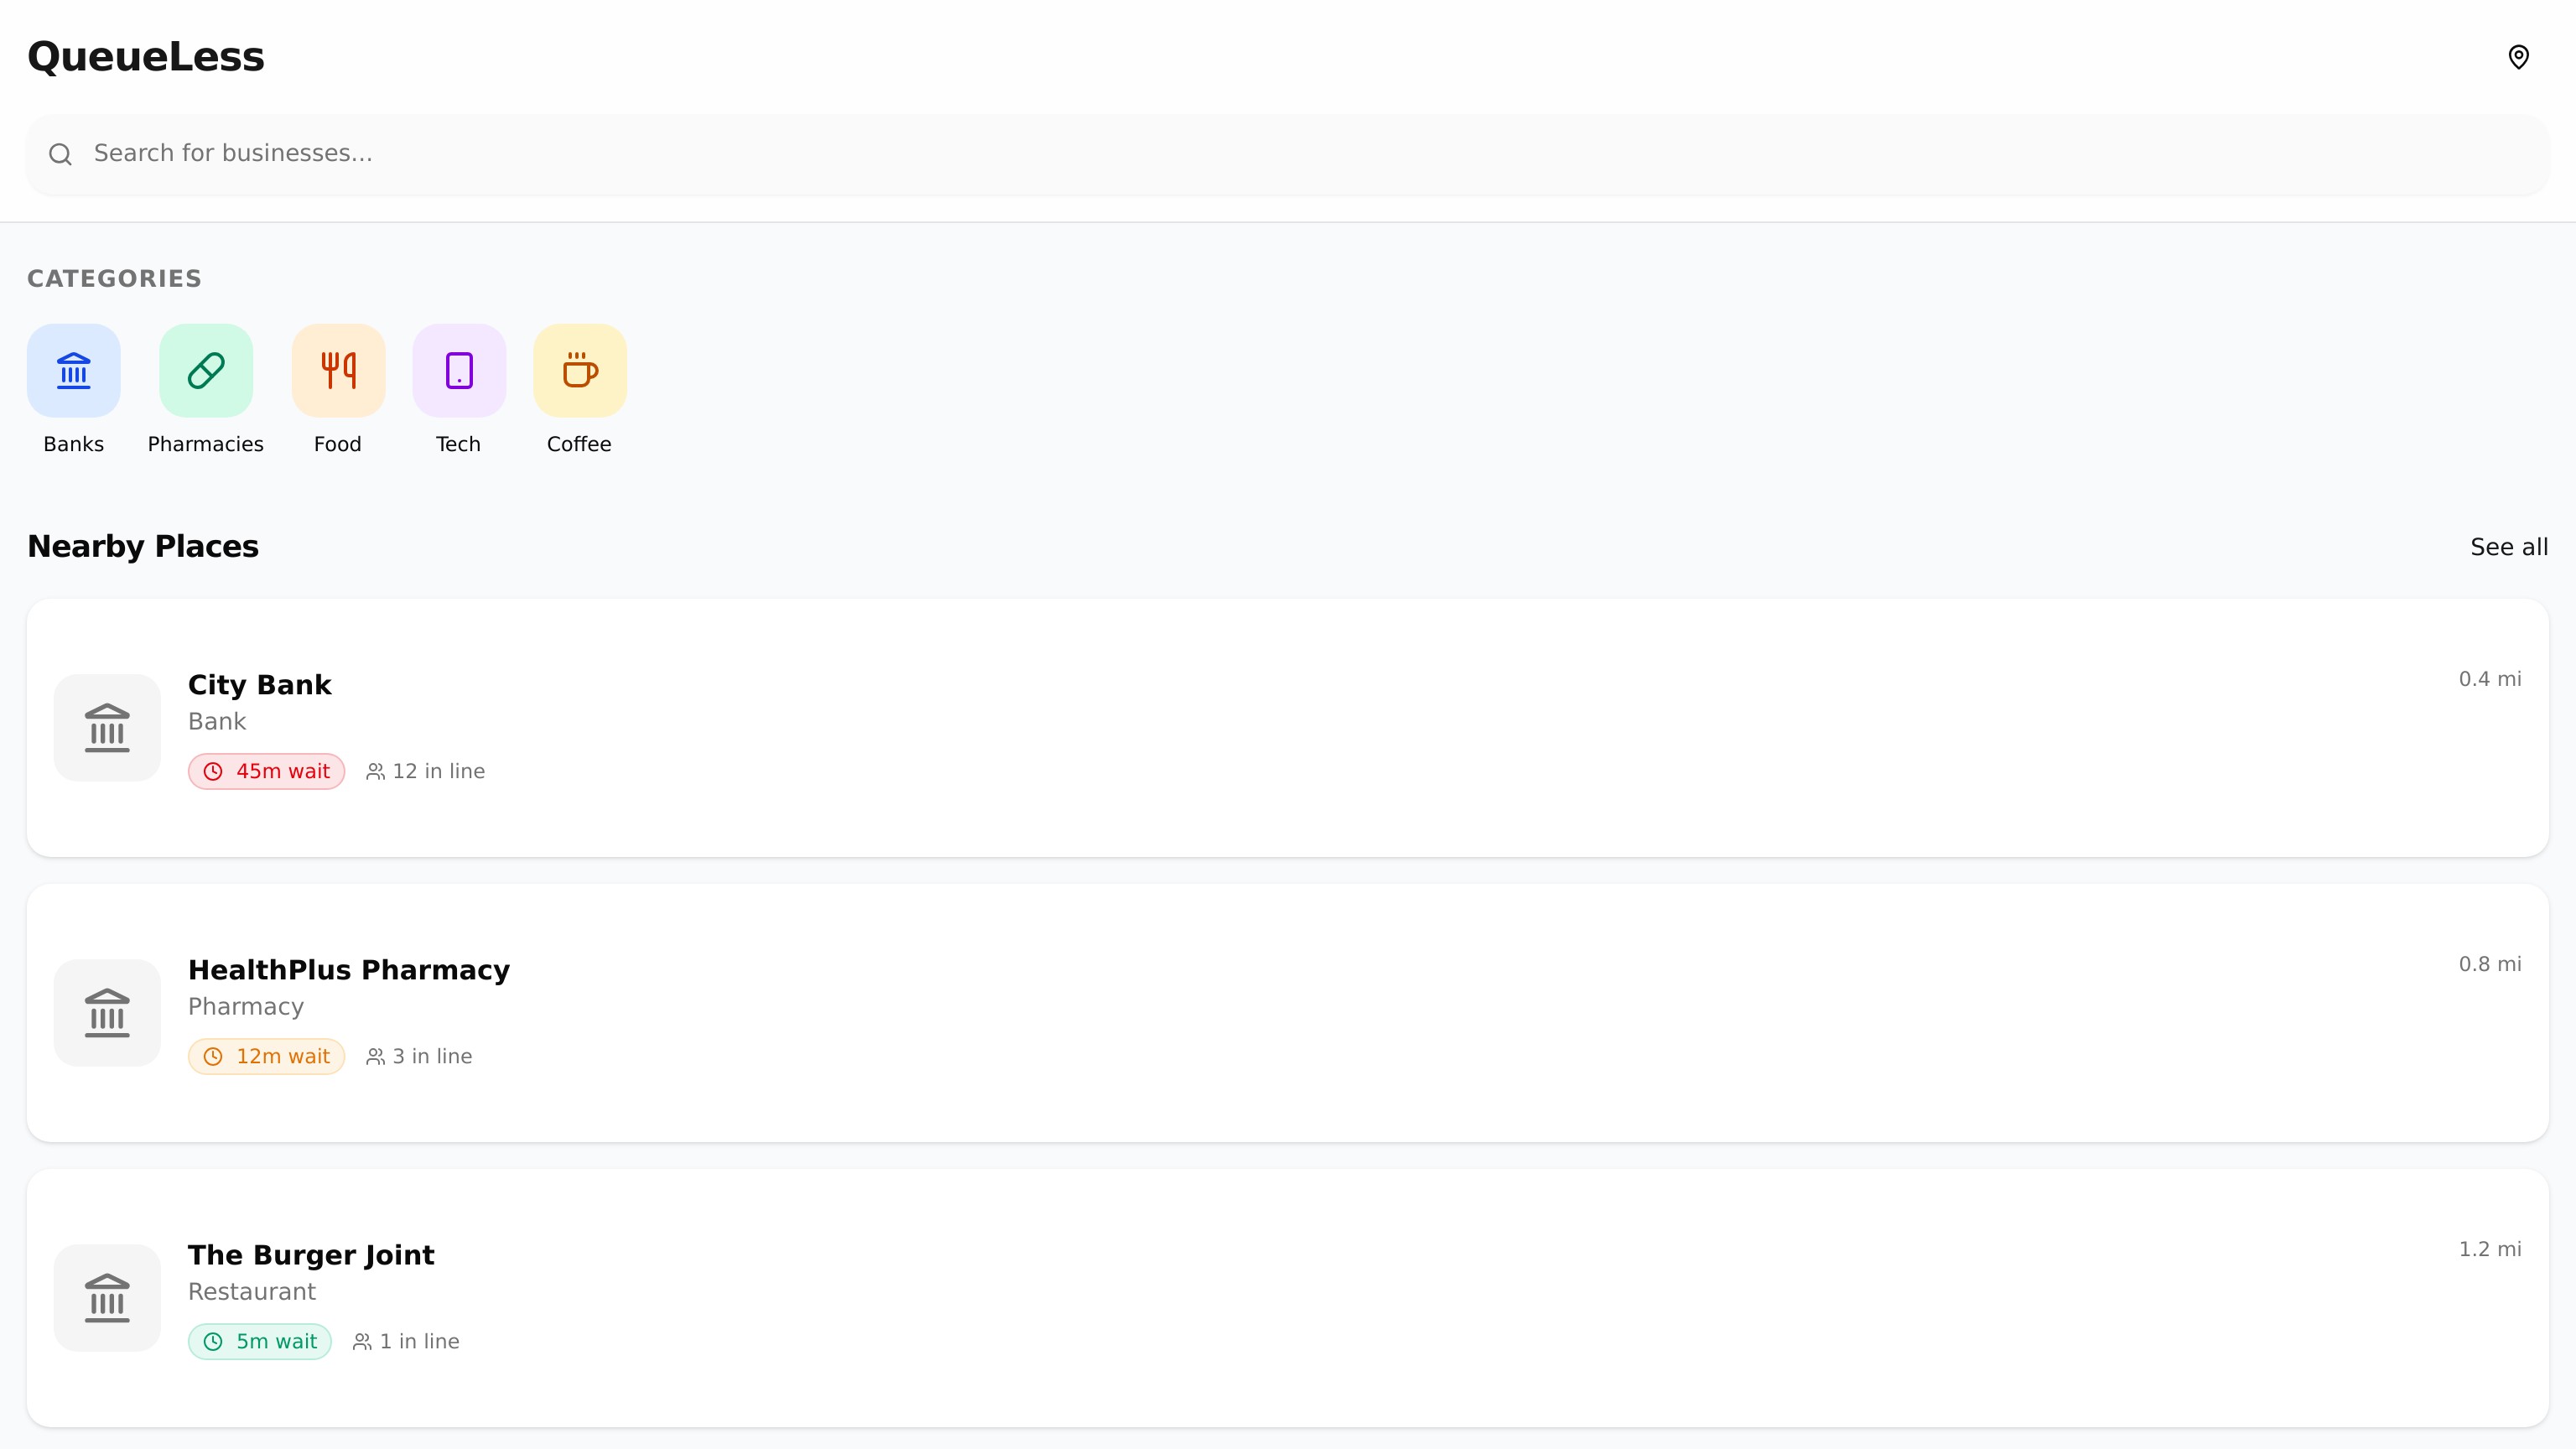Focus the Search for businesses field

pyautogui.click(x=1300, y=153)
